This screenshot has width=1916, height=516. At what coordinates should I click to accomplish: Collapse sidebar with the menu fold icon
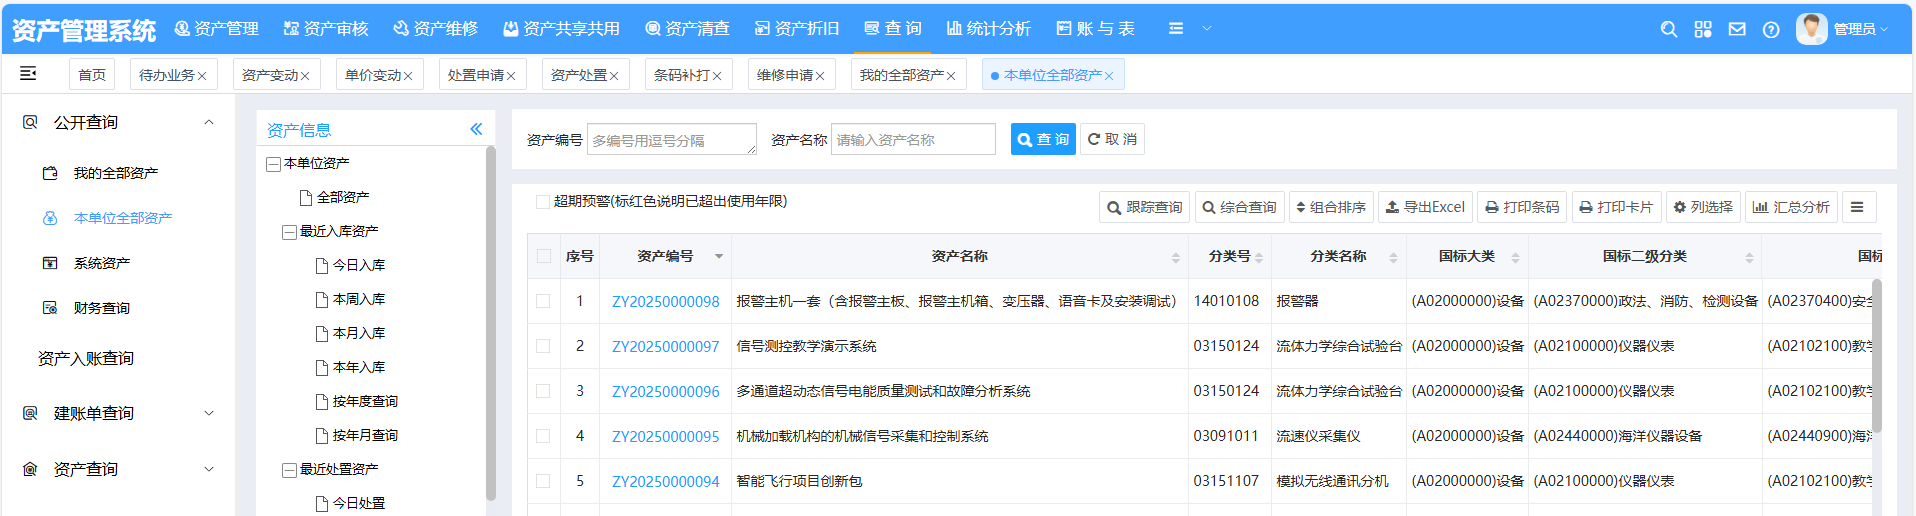[x=28, y=73]
